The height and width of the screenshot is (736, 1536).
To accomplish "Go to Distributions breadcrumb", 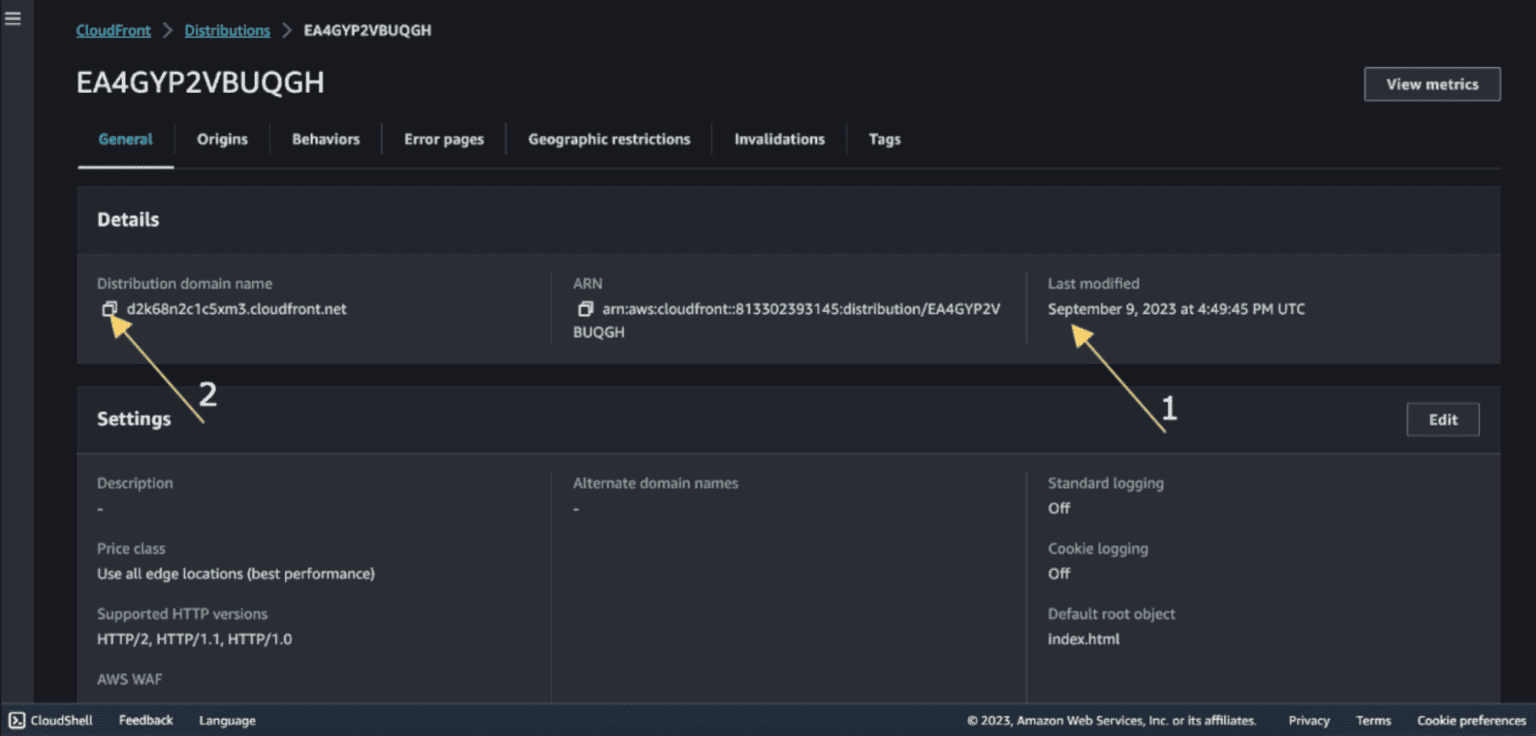I will [x=227, y=31].
